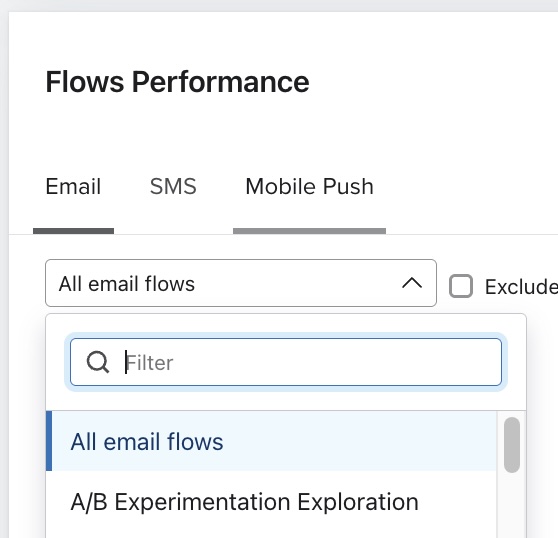Collapse the All email flows dropdown
Viewport: 558px width, 538px height.
pos(241,283)
